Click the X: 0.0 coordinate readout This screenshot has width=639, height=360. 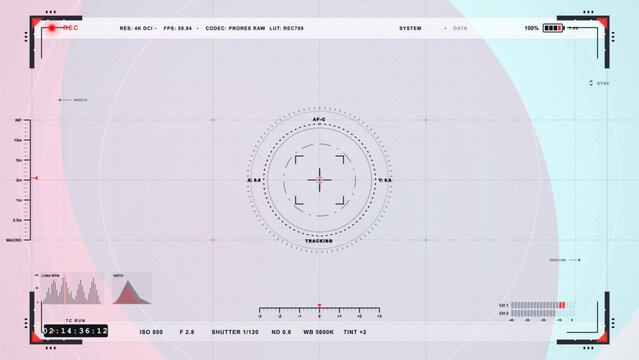(x=254, y=180)
